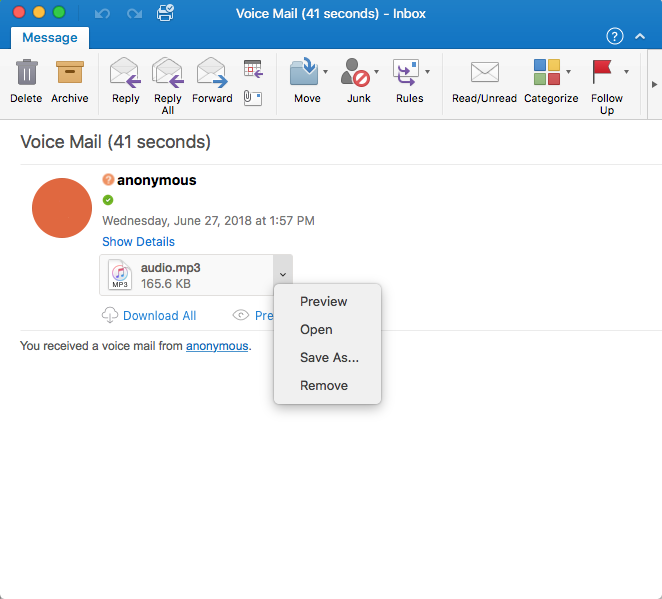This screenshot has height=599, width=662.
Task: Select Remove from attachment menu
Action: click(x=324, y=385)
